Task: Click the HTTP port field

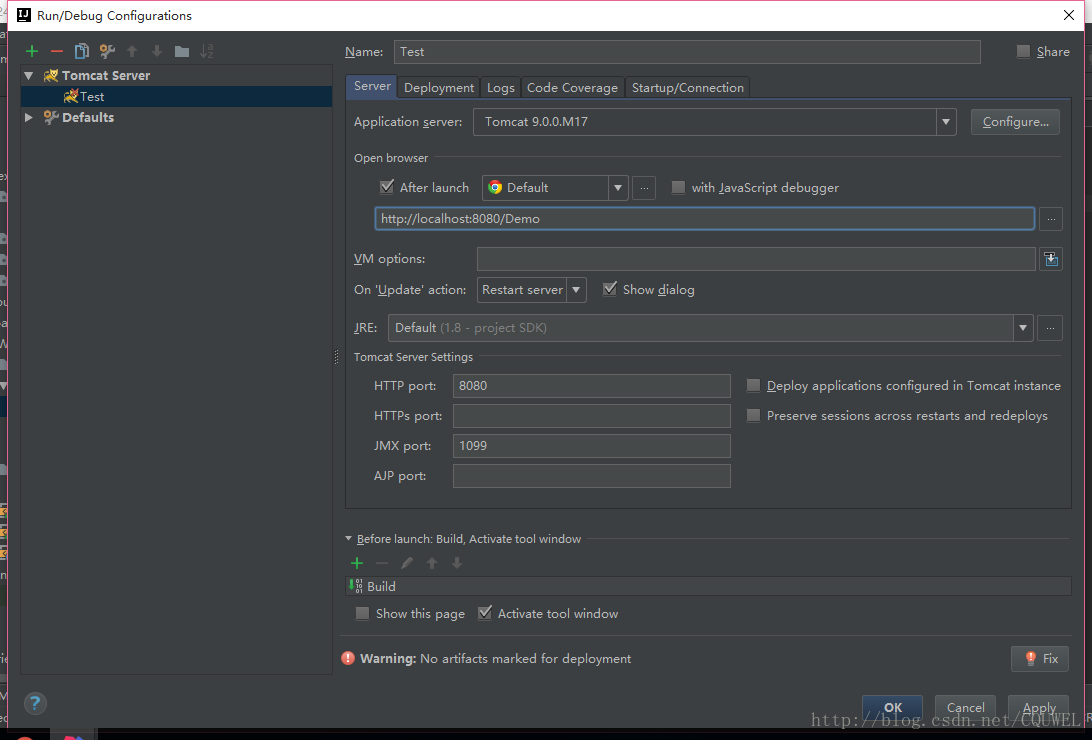Action: [591, 386]
